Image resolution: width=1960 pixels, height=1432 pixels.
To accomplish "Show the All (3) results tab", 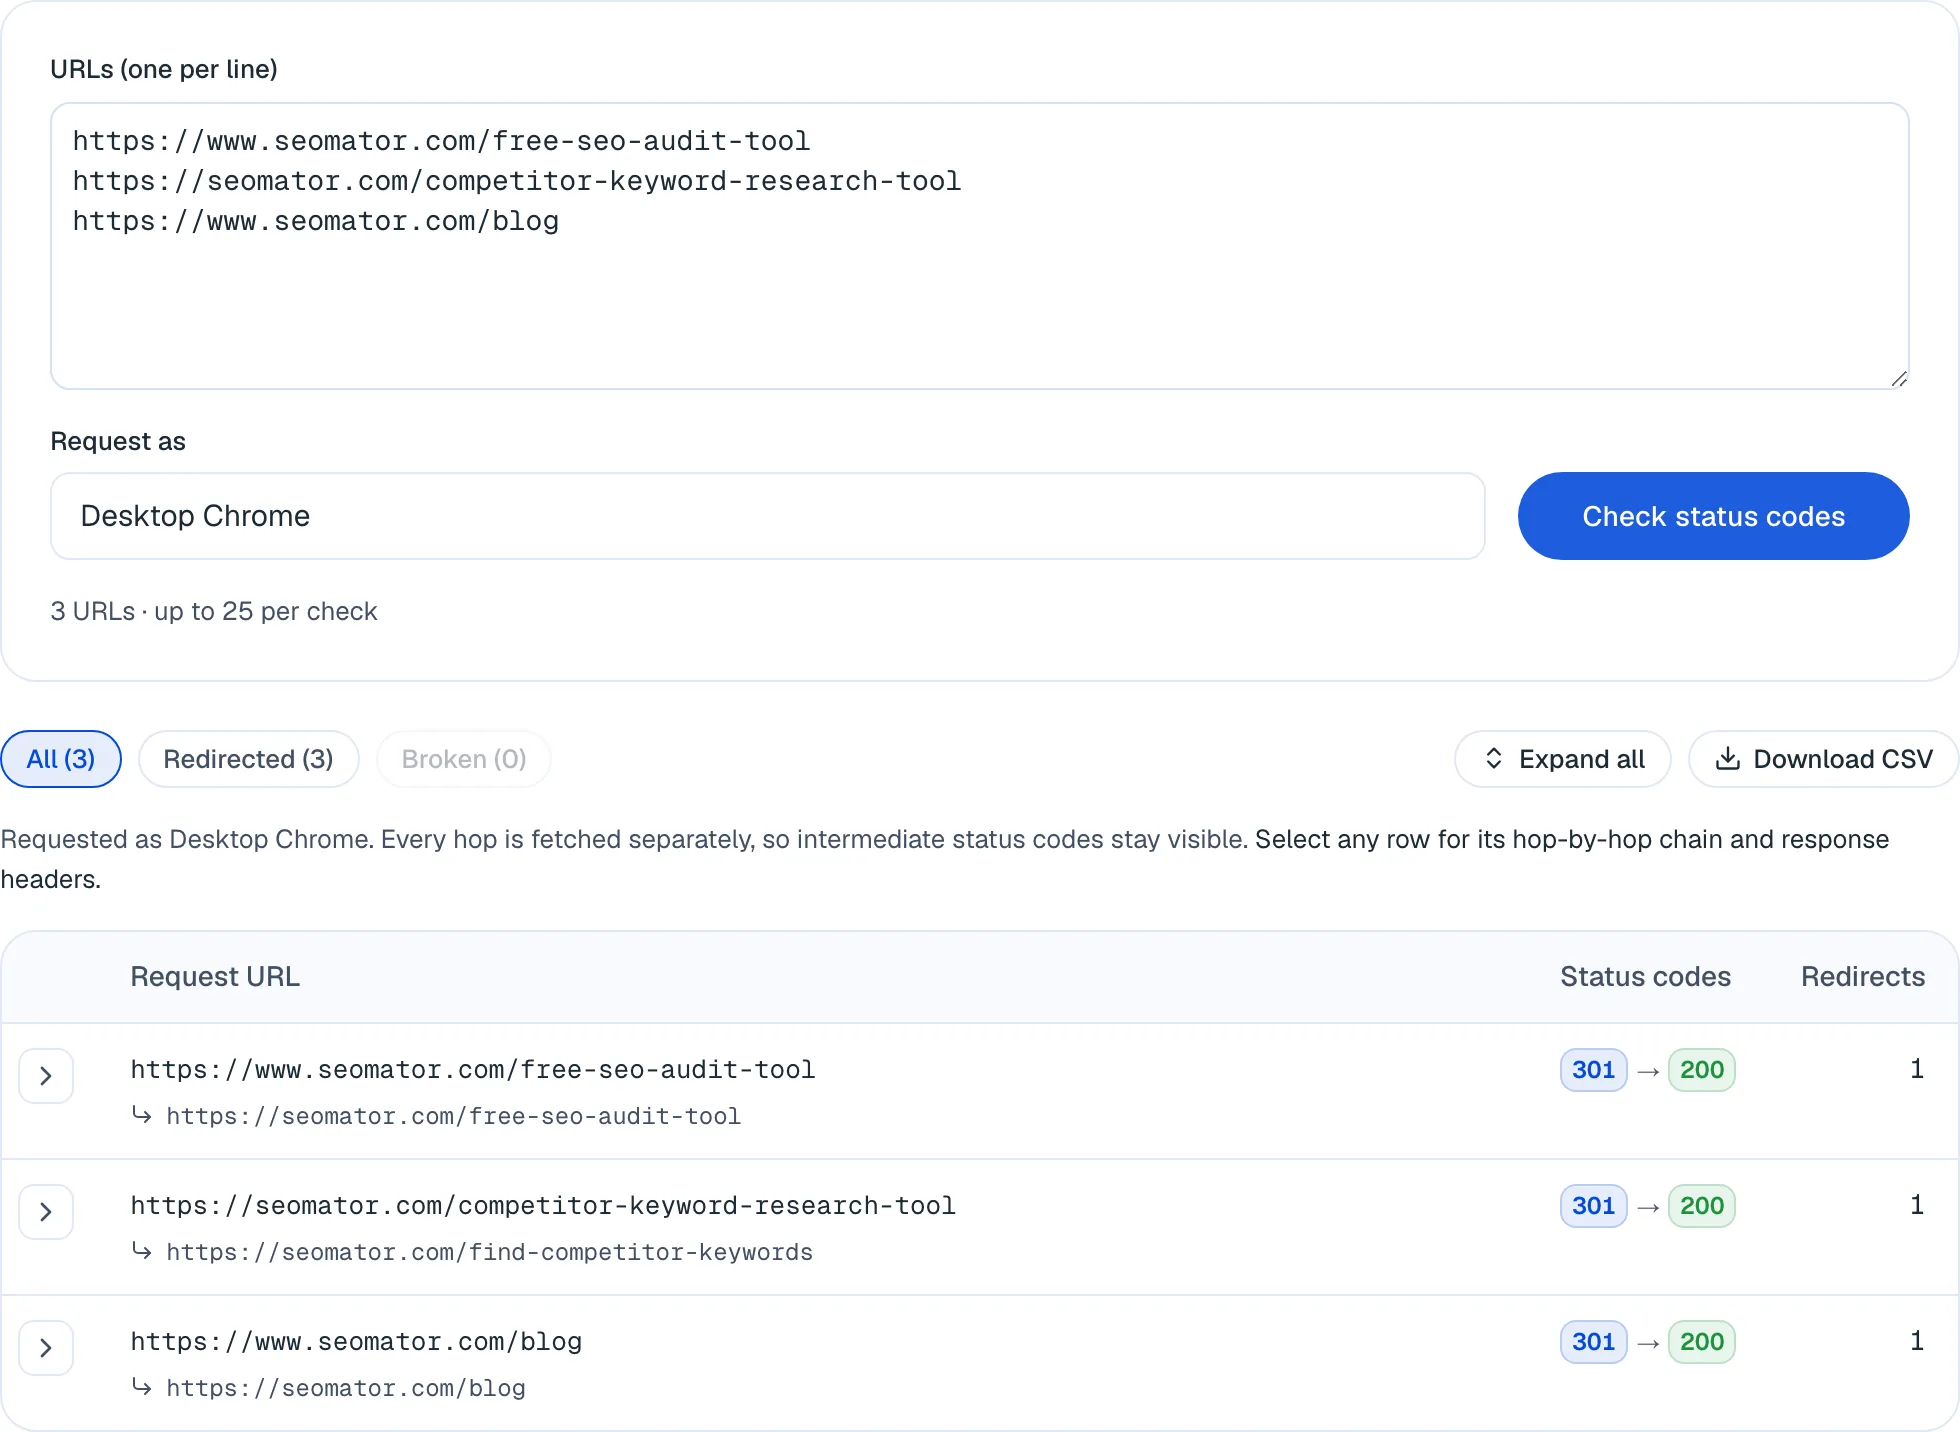I will click(61, 759).
